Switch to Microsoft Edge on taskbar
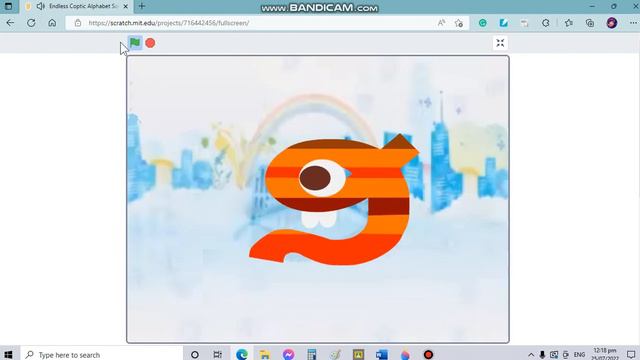The height and width of the screenshot is (360, 640). pyautogui.click(x=242, y=354)
